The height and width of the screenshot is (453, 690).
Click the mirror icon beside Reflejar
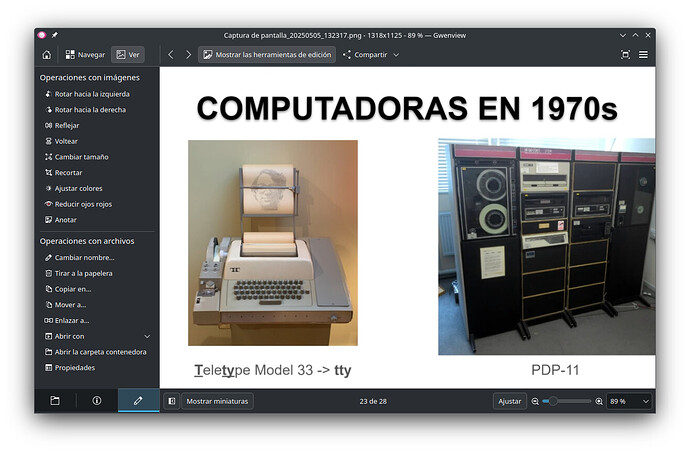pos(48,125)
